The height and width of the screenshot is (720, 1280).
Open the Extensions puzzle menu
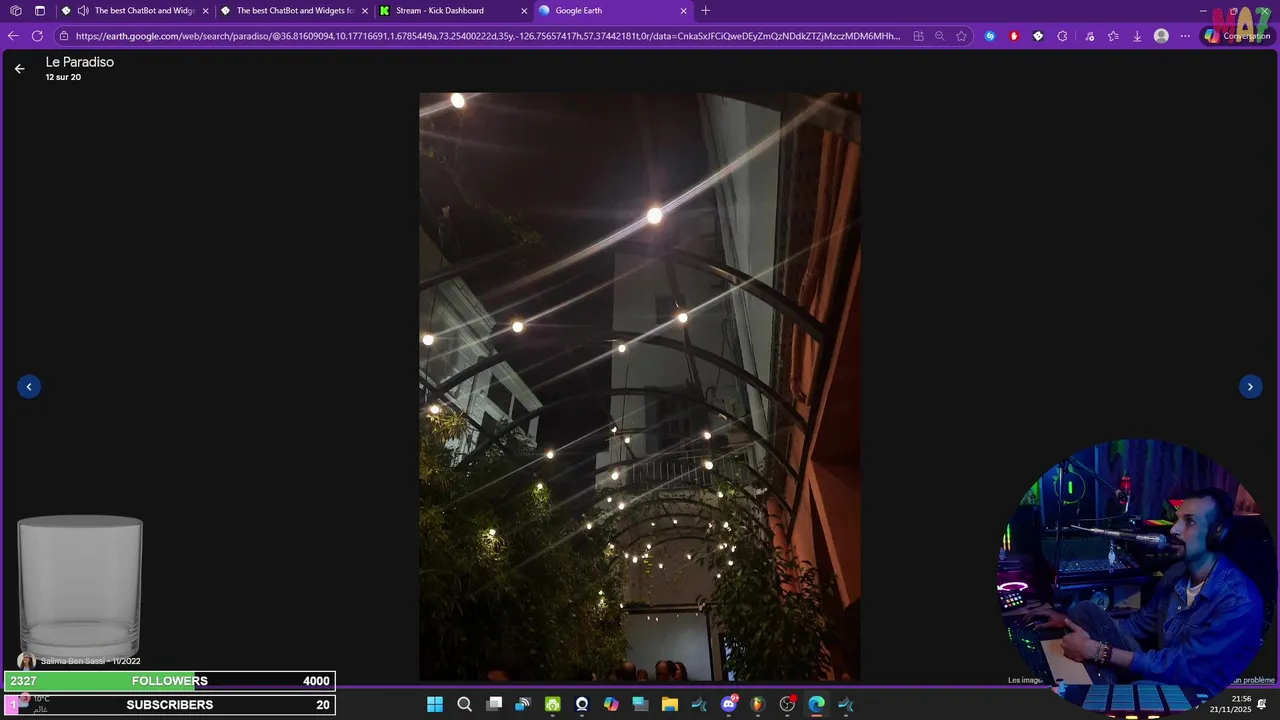tap(1062, 36)
